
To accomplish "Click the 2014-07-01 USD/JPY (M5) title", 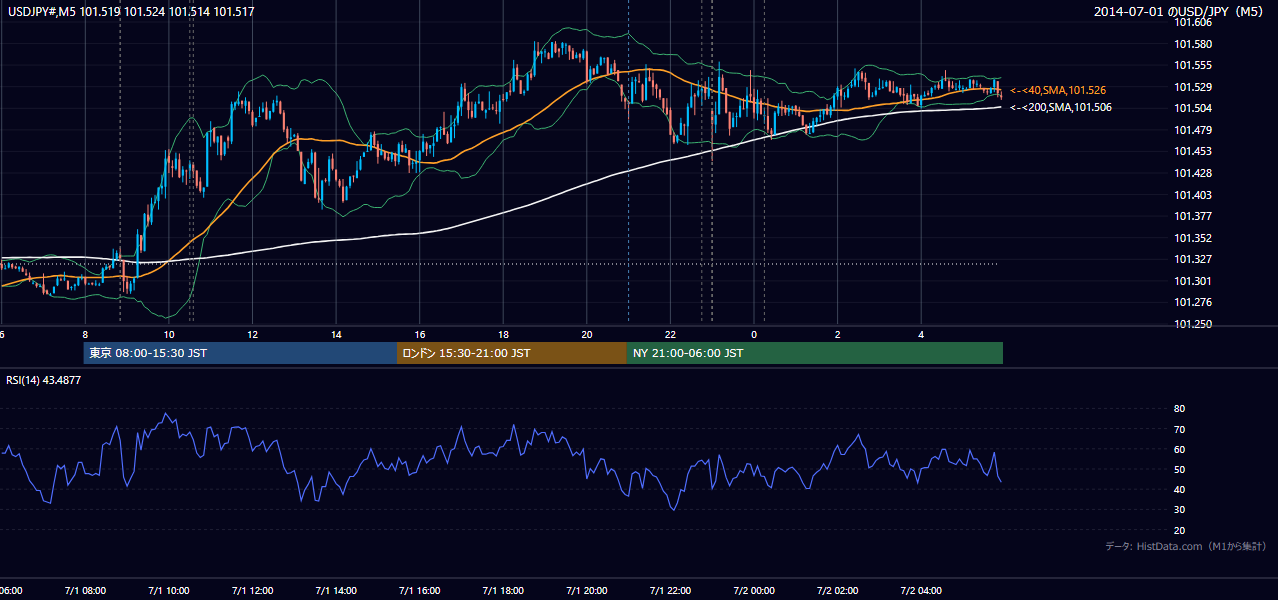I will click(1181, 12).
